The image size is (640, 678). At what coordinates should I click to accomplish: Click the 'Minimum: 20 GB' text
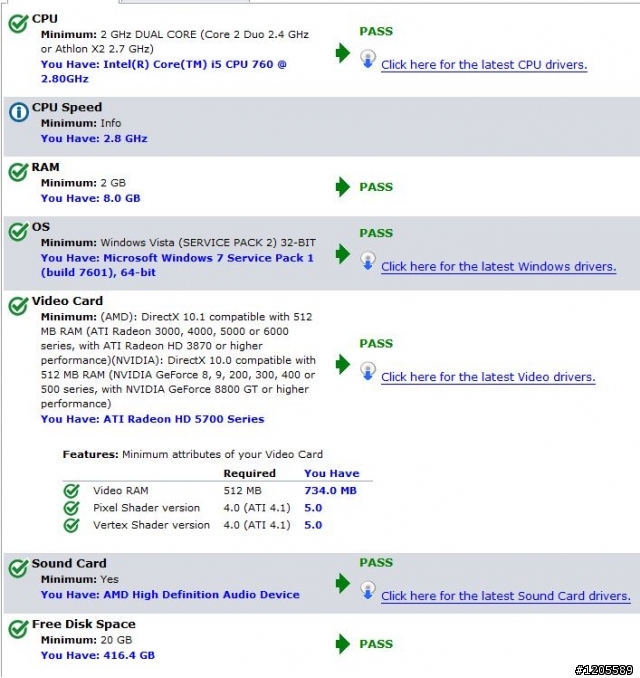[x=86, y=640]
